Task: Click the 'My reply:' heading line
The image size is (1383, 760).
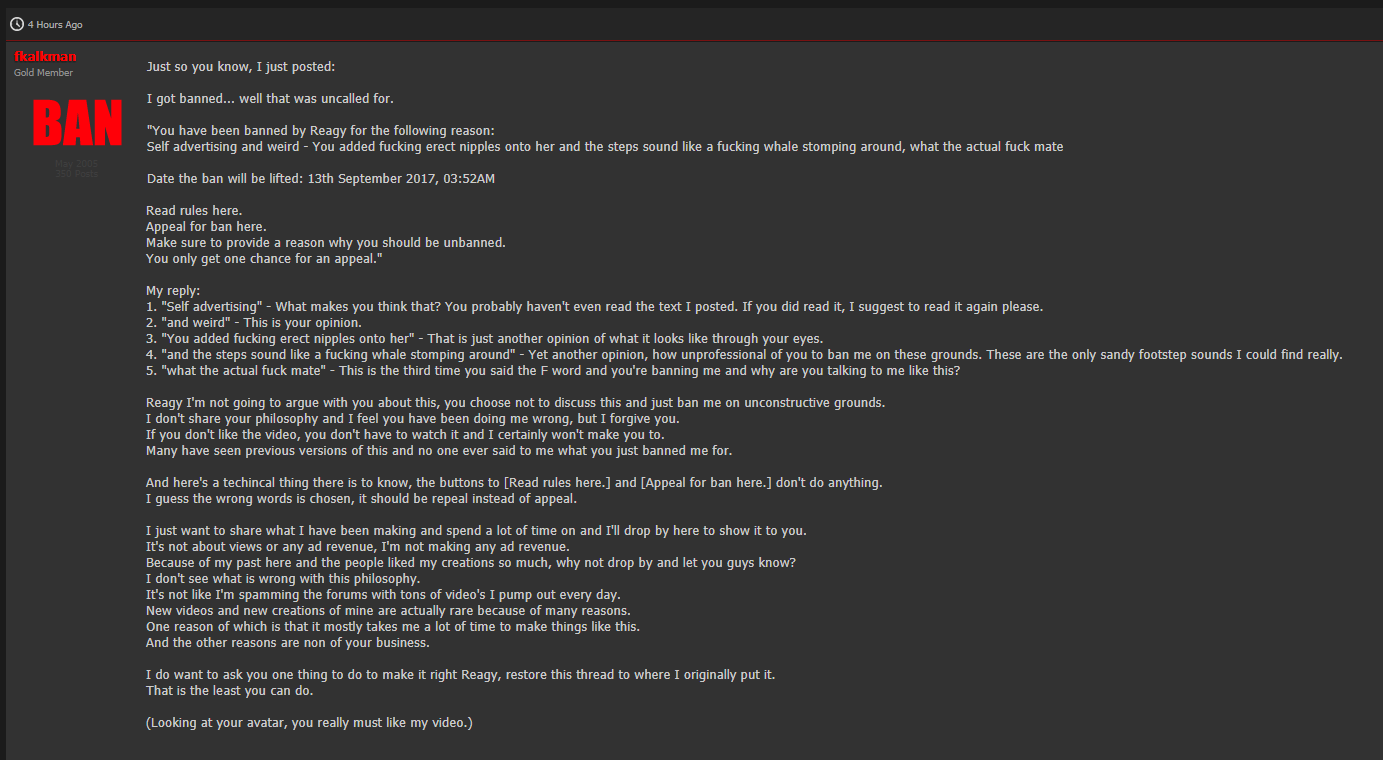Action: click(x=173, y=291)
